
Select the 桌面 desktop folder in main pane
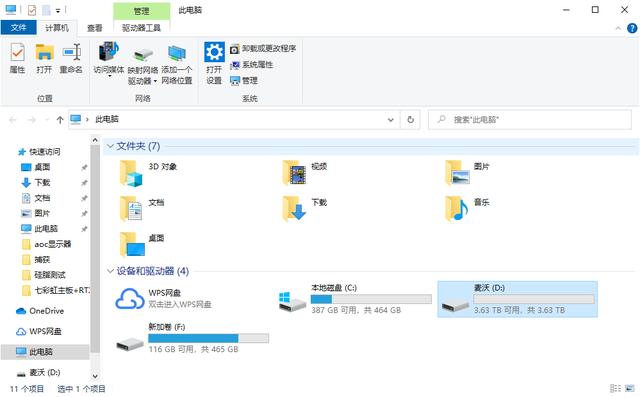[142, 244]
